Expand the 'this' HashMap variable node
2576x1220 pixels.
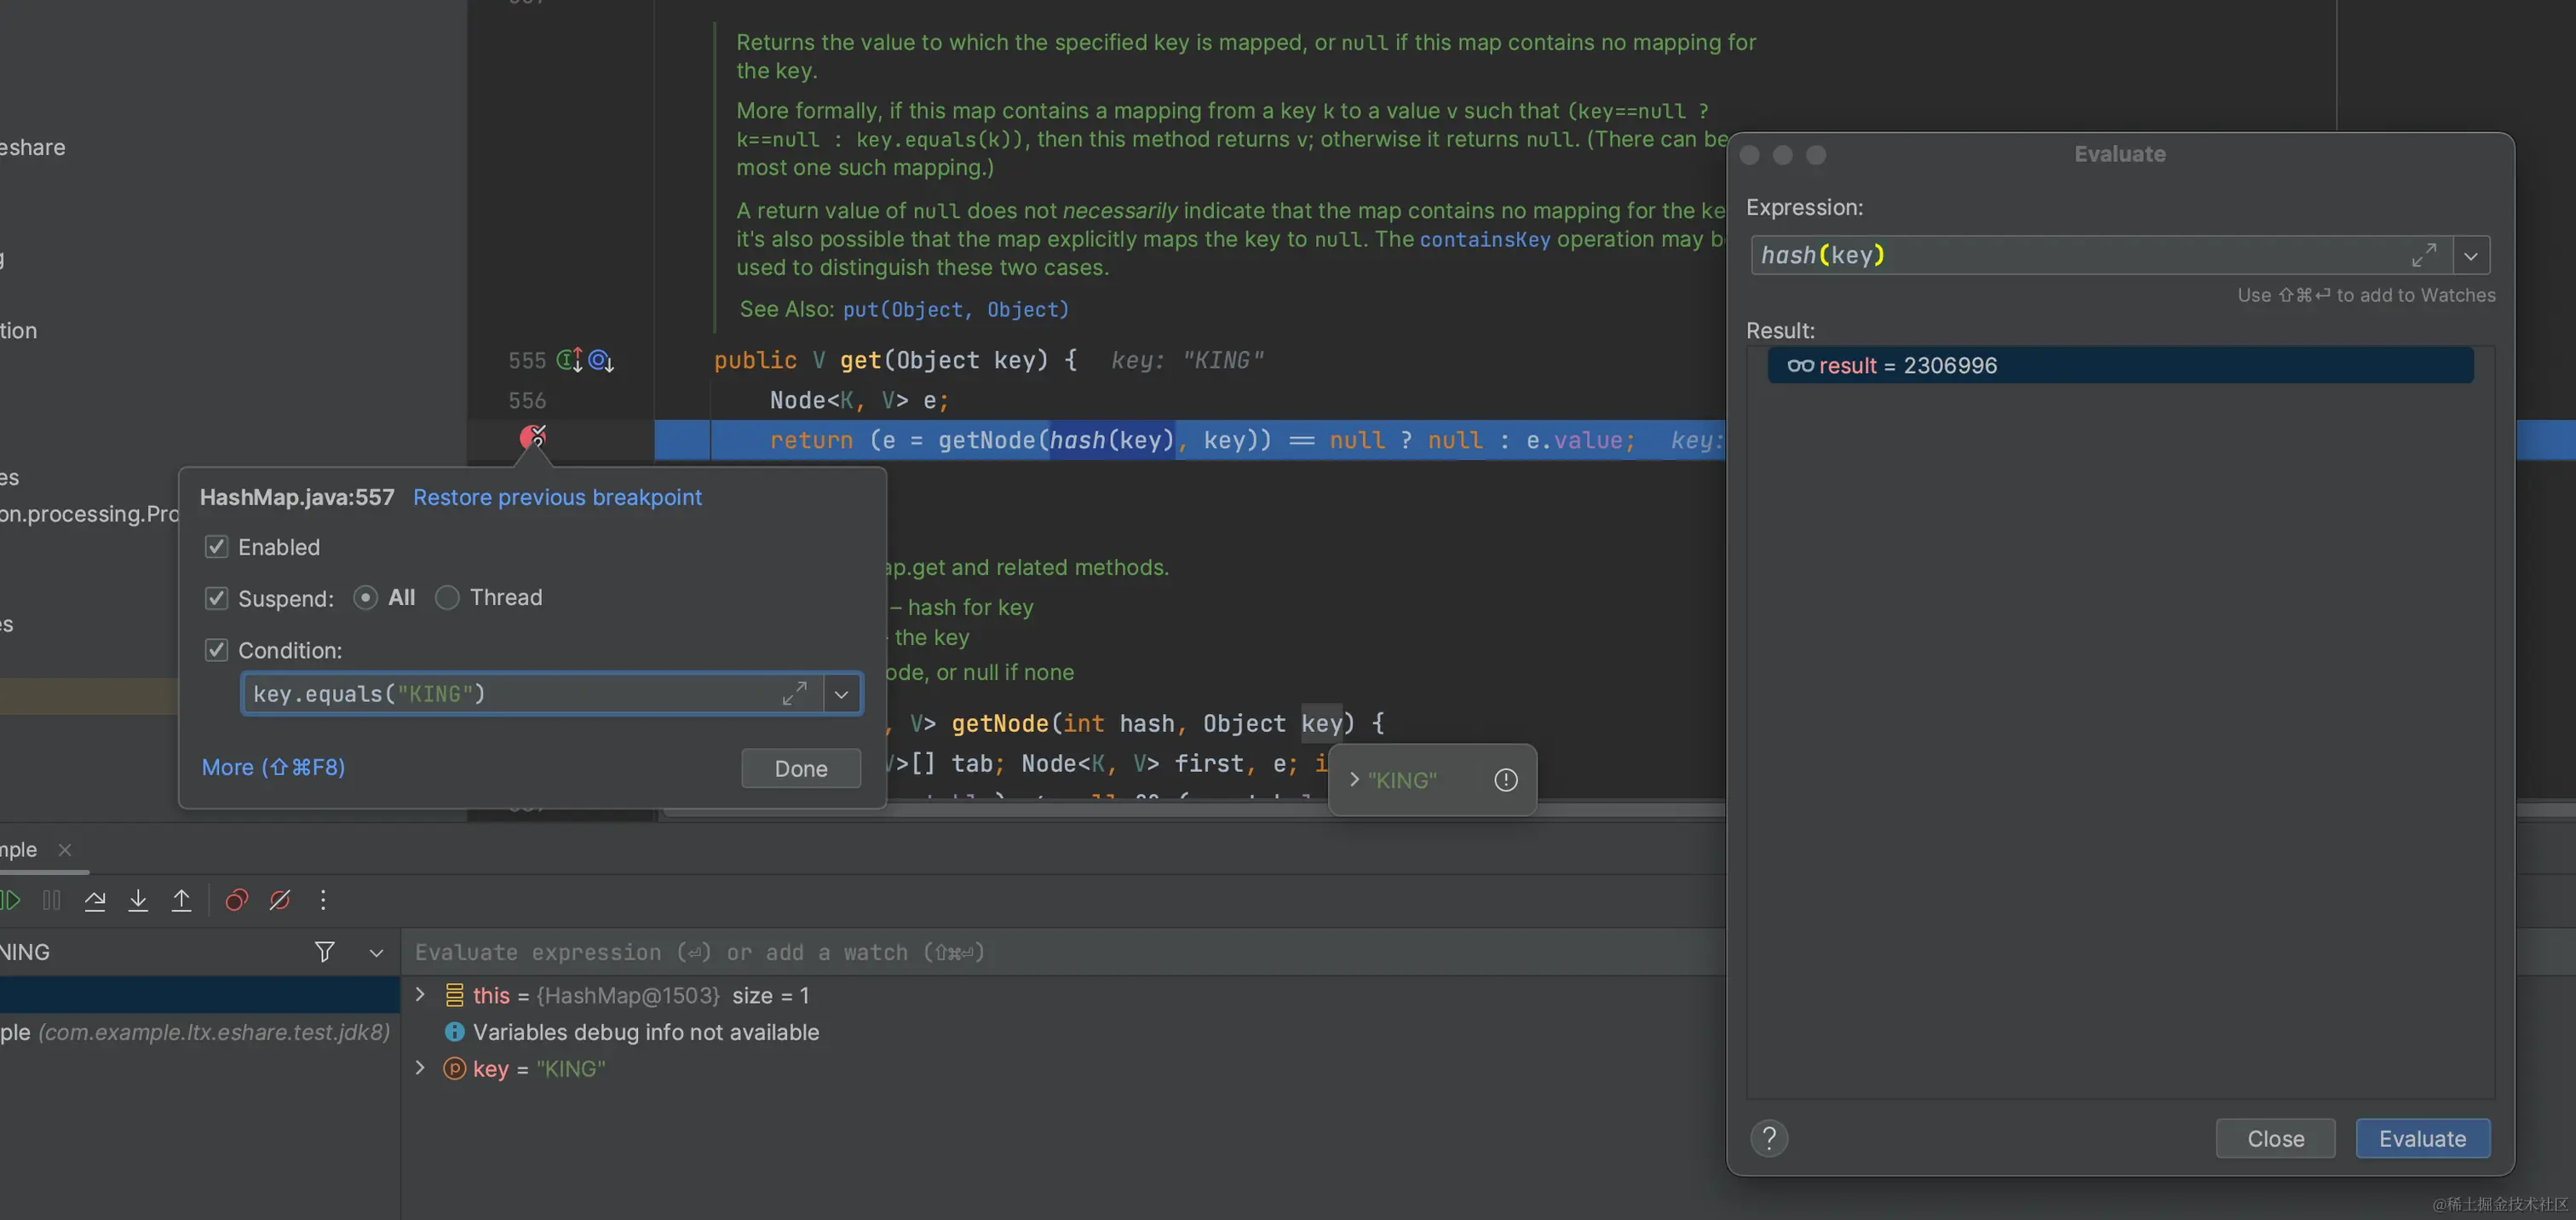click(x=420, y=995)
